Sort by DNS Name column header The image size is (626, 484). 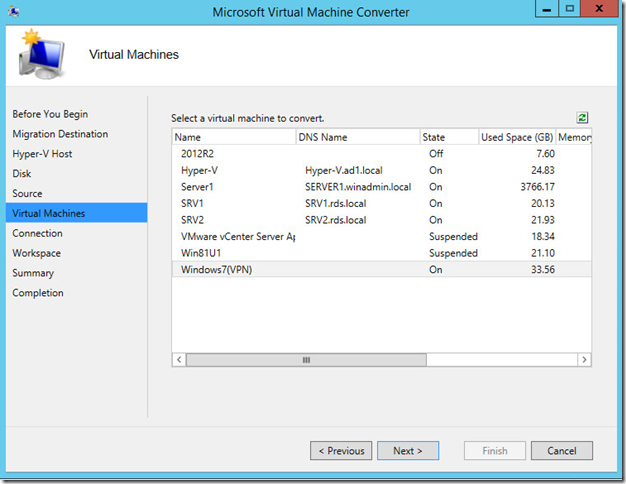point(358,137)
